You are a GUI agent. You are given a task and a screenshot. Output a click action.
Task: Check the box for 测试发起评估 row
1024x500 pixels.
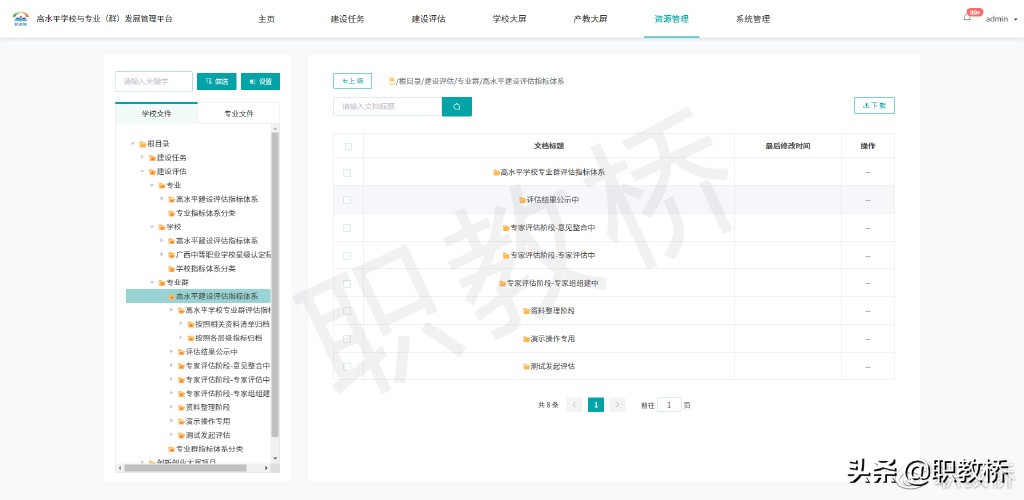[347, 366]
